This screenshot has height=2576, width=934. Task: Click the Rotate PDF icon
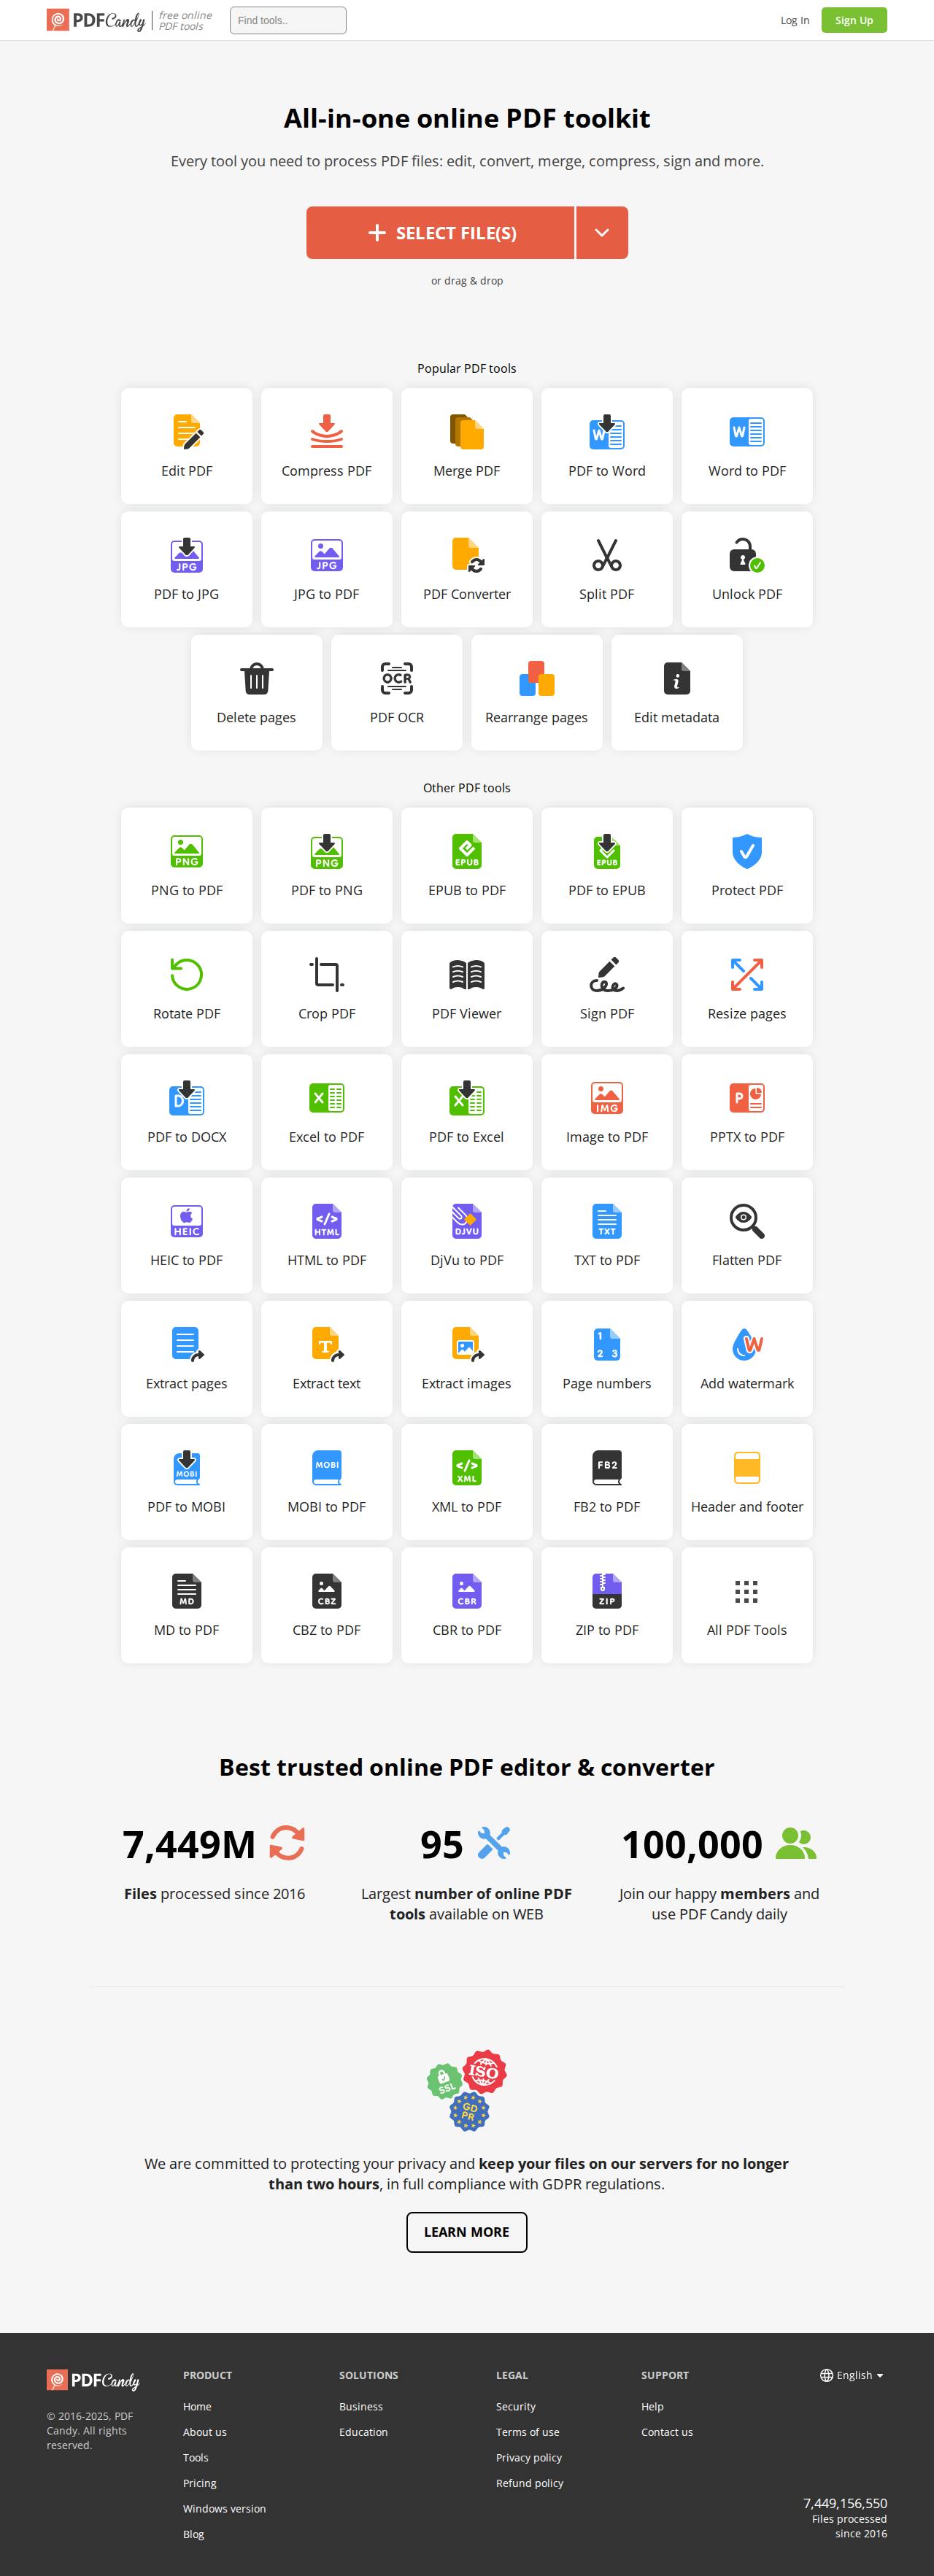[x=187, y=974]
